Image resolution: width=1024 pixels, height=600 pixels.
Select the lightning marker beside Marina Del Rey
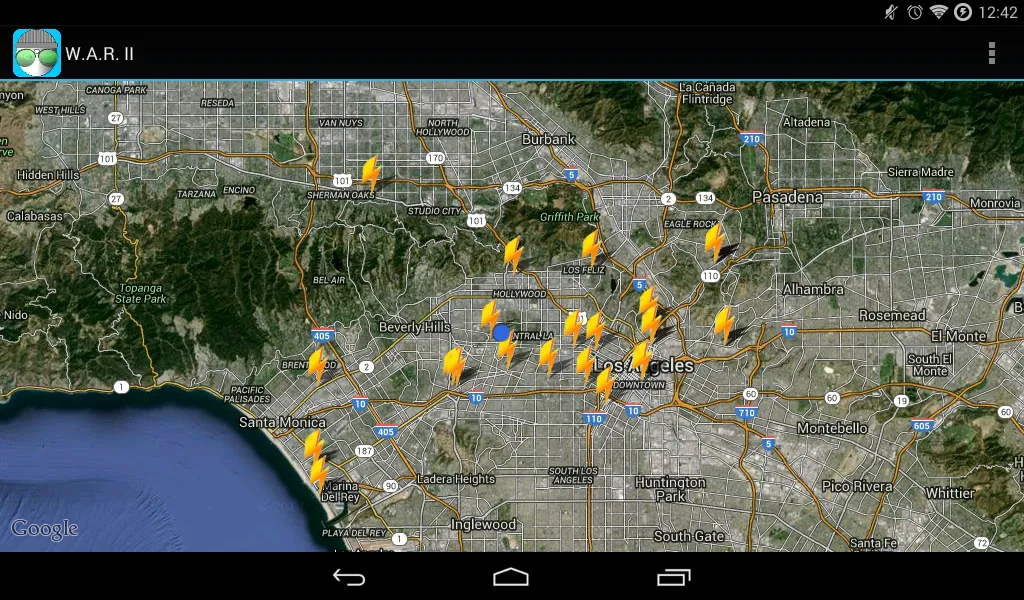[319, 473]
